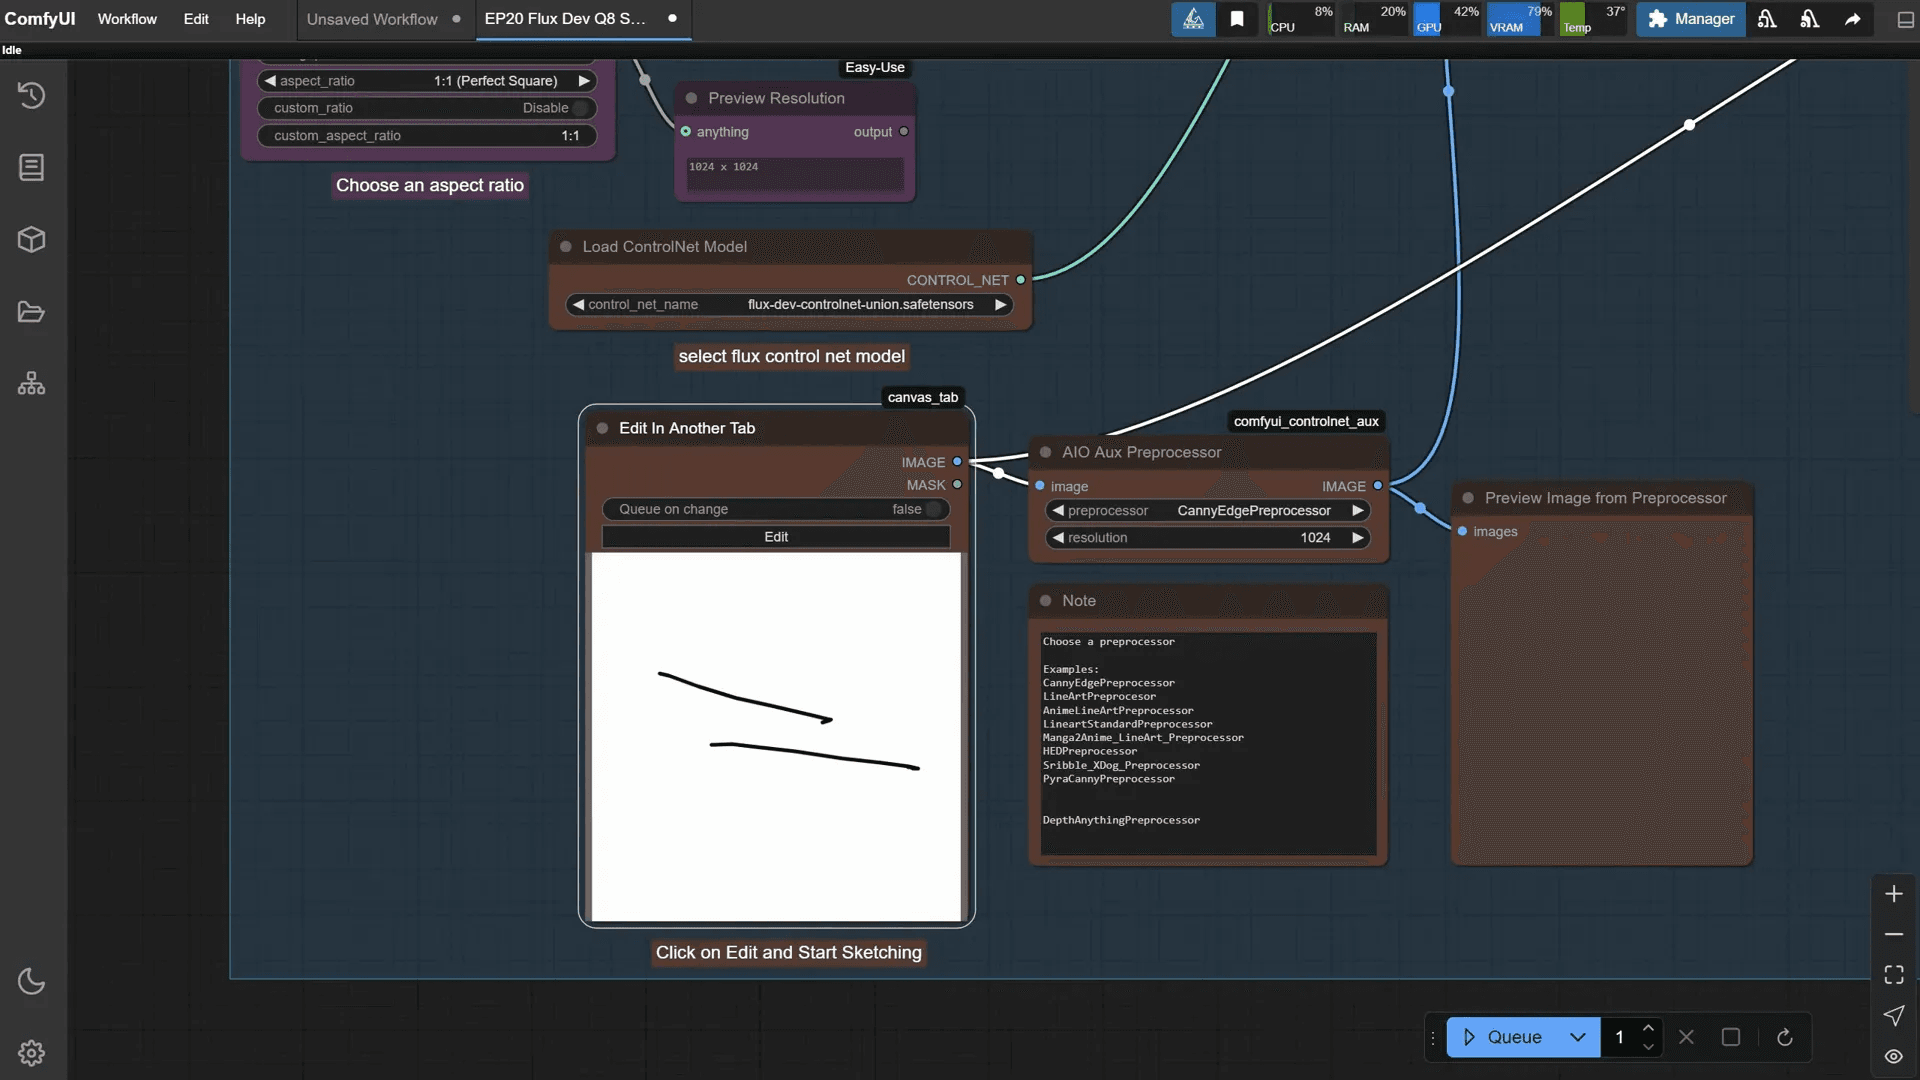Image resolution: width=1920 pixels, height=1080 pixels.
Task: Click the VRAM usage monitor bar
Action: [1520, 19]
